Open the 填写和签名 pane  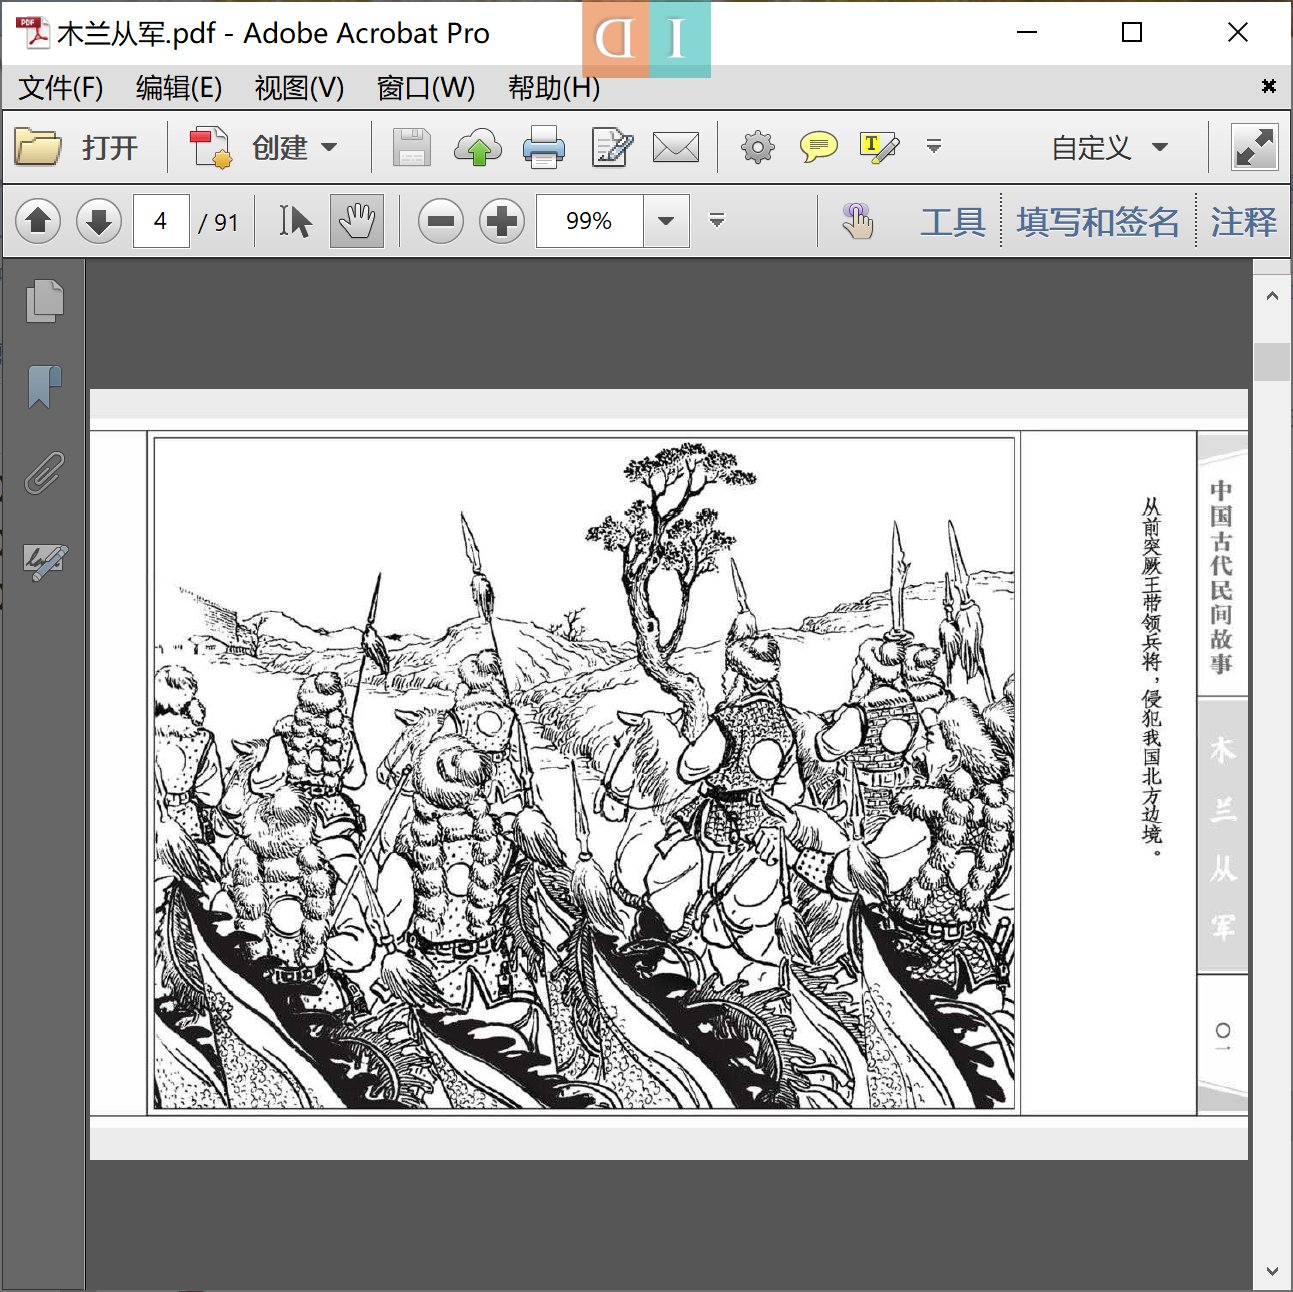tap(1098, 222)
